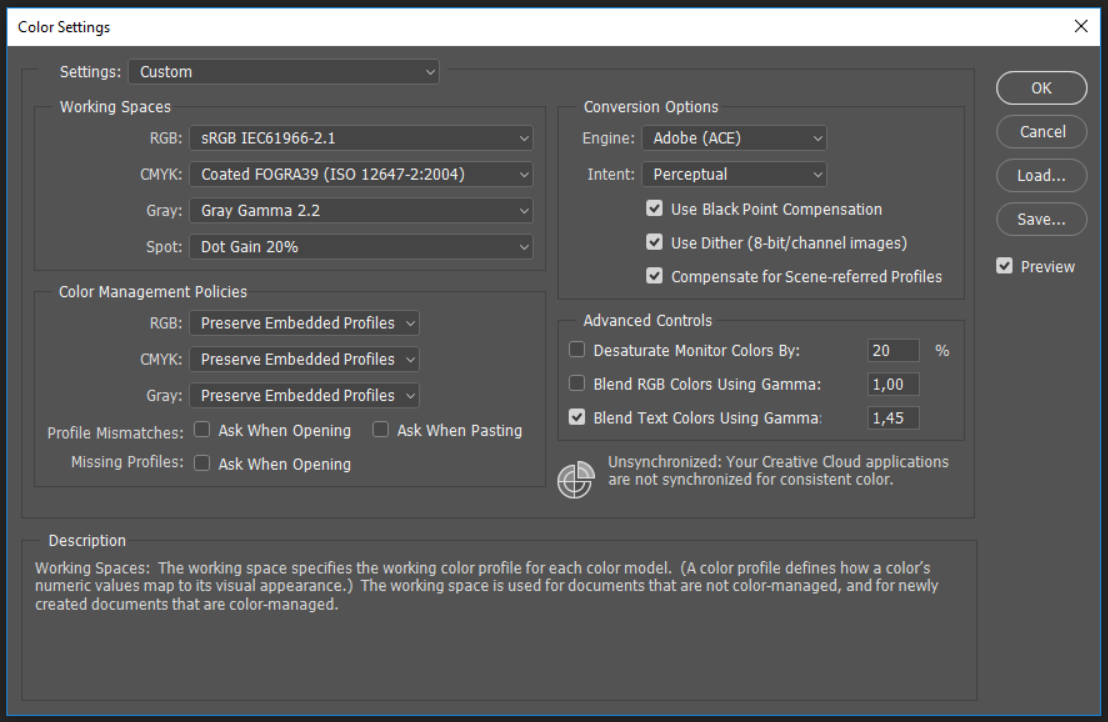Uncheck Compensate for Scene-referred Profiles
Image resolution: width=1108 pixels, height=722 pixels.
click(654, 276)
